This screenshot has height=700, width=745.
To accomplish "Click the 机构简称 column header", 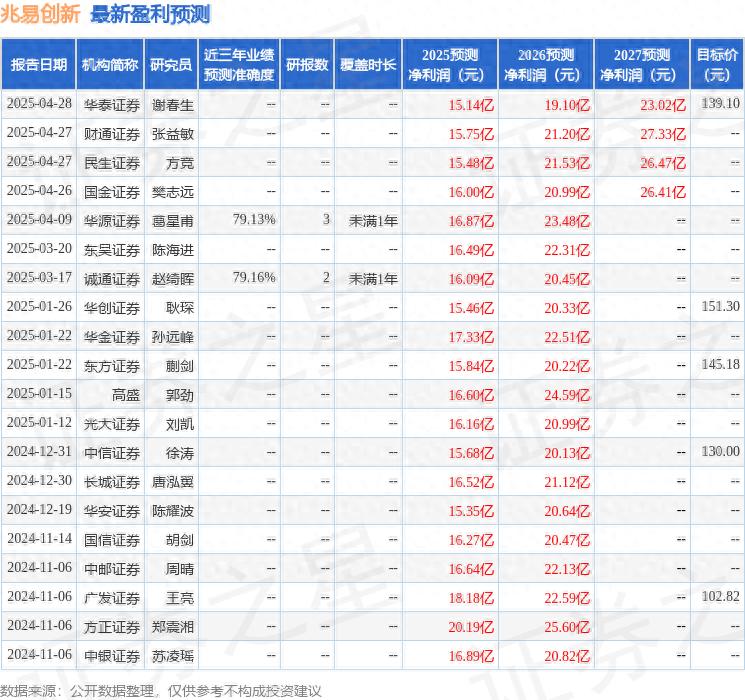I will point(109,65).
